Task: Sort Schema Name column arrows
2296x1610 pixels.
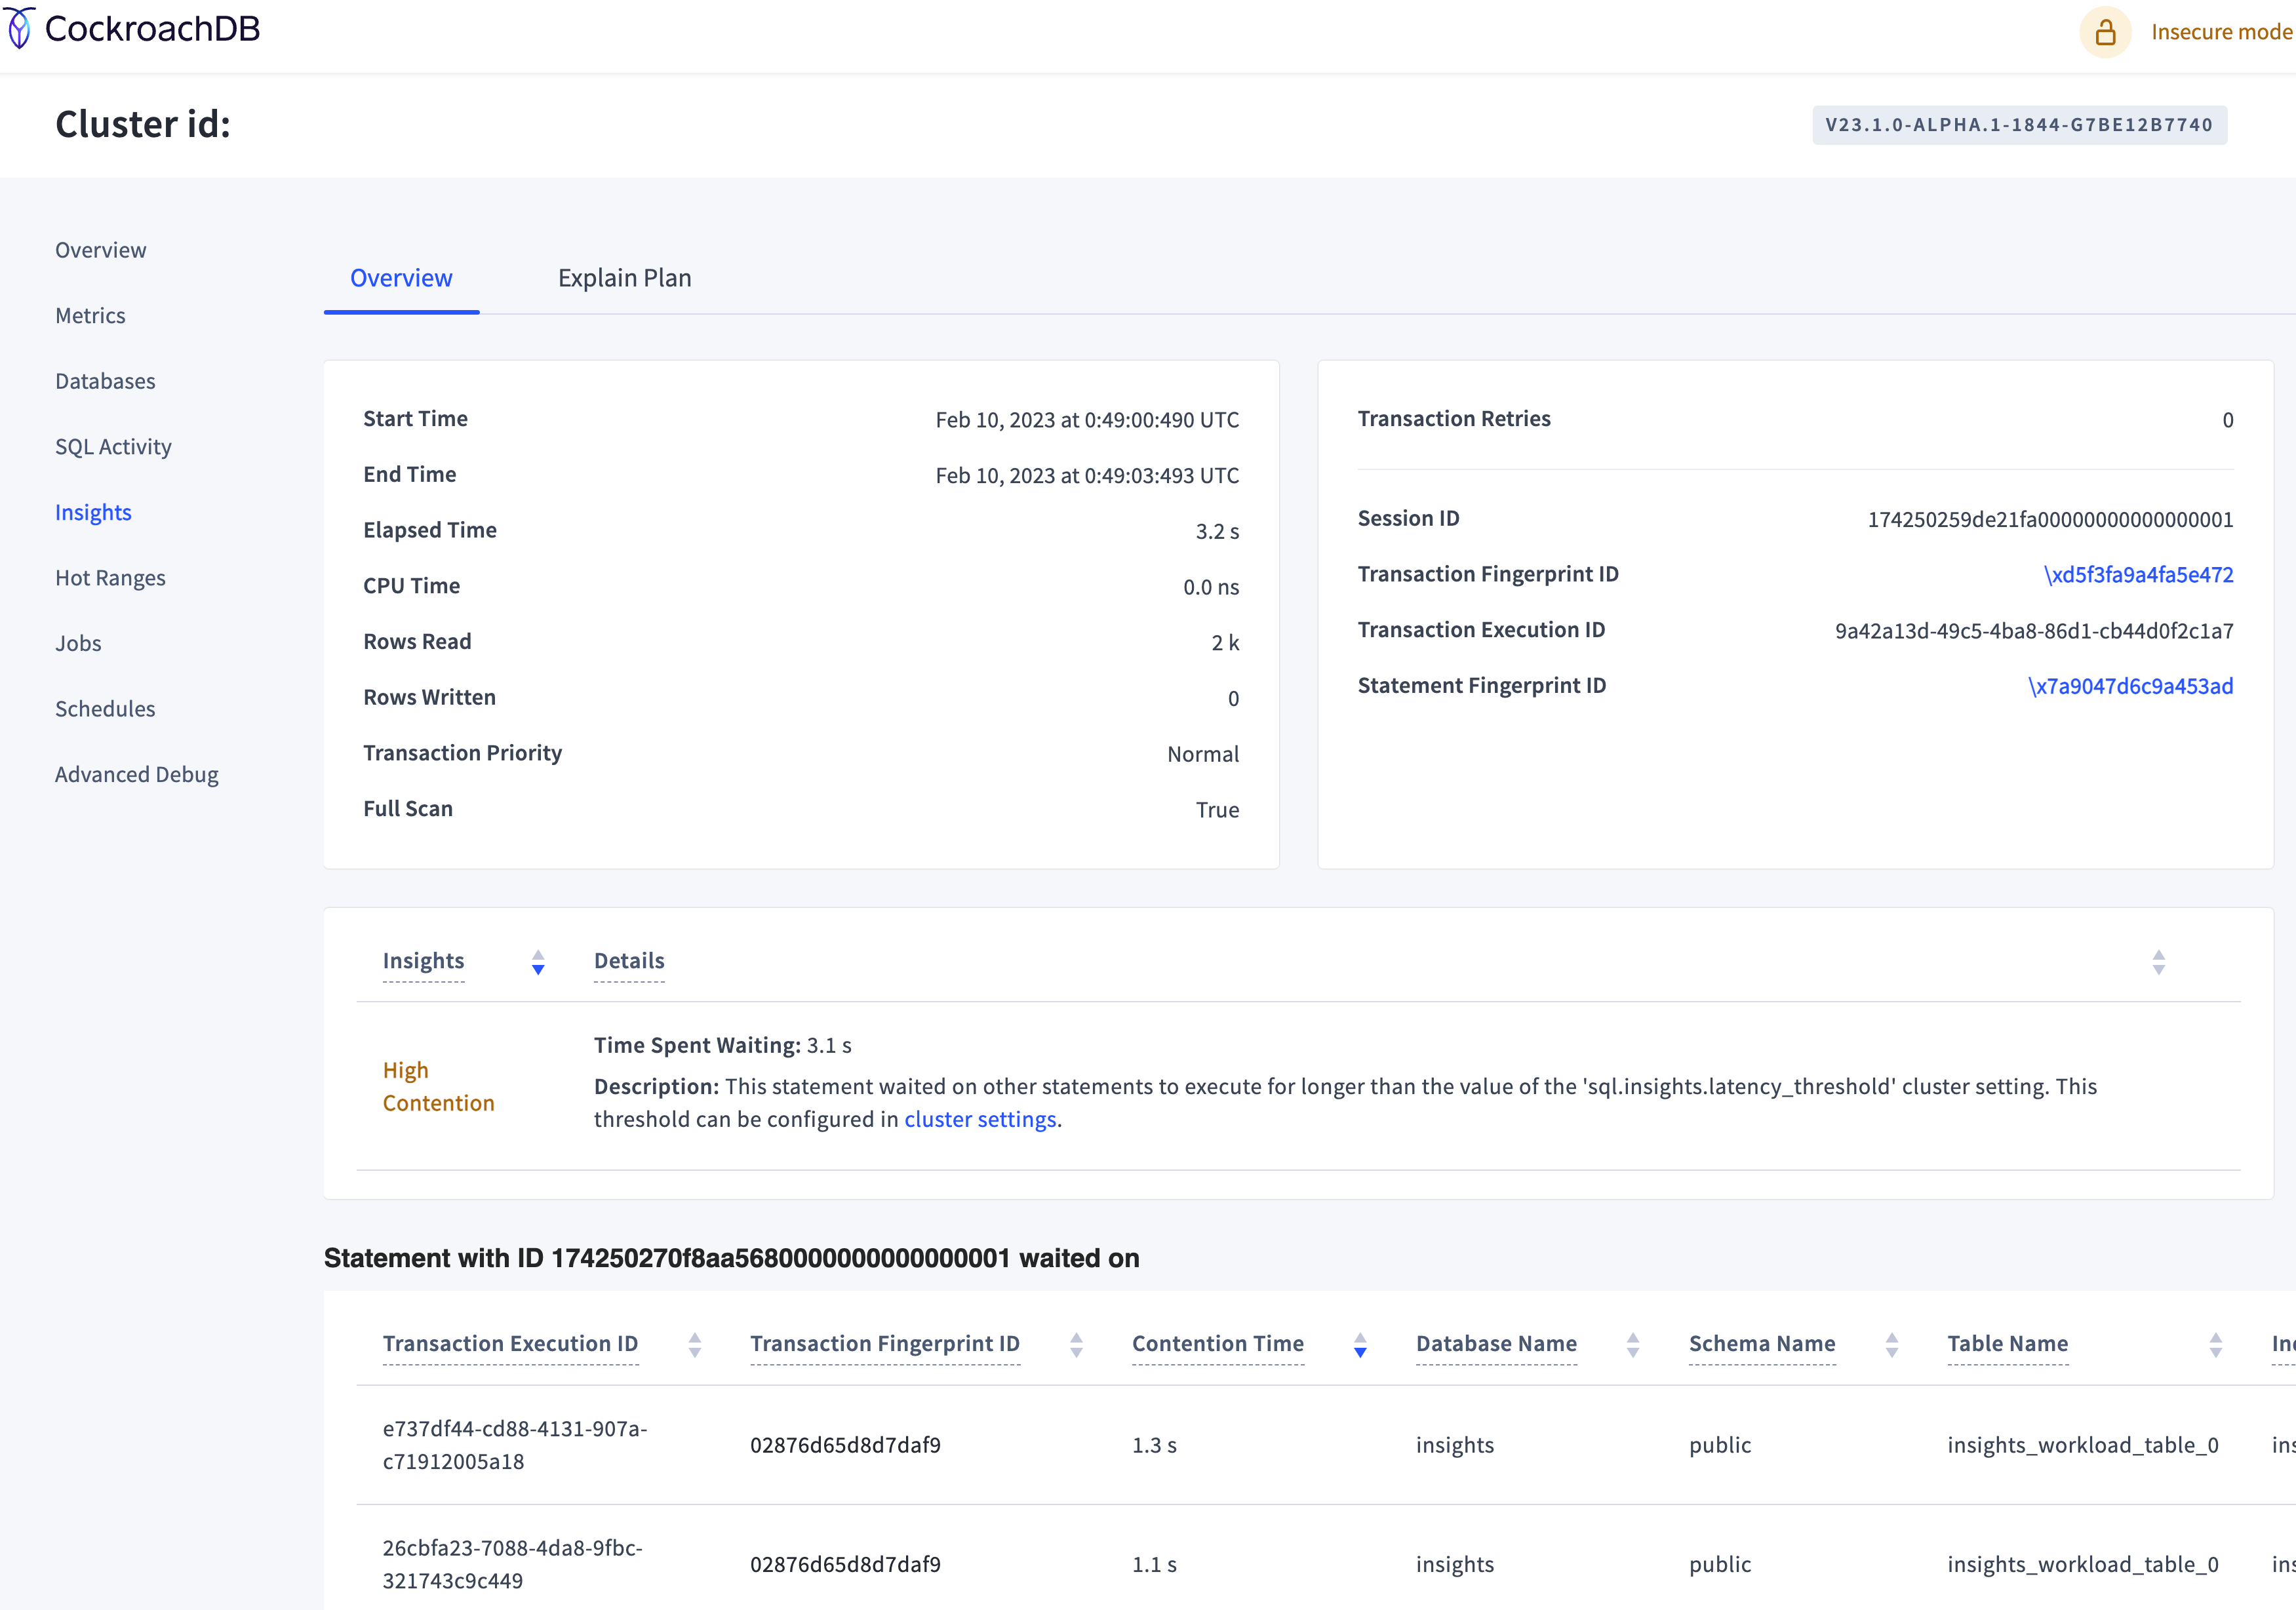Action: 1892,1345
